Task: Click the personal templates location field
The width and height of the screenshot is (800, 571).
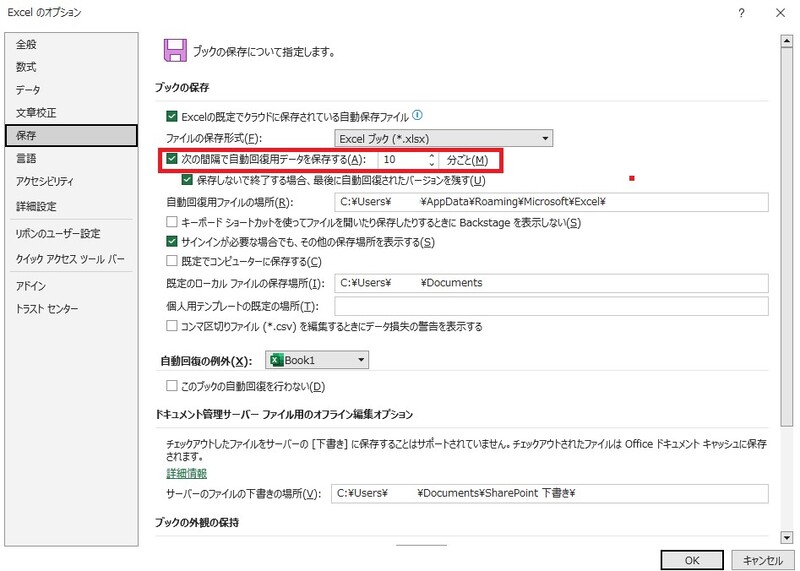Action: pyautogui.click(x=552, y=306)
